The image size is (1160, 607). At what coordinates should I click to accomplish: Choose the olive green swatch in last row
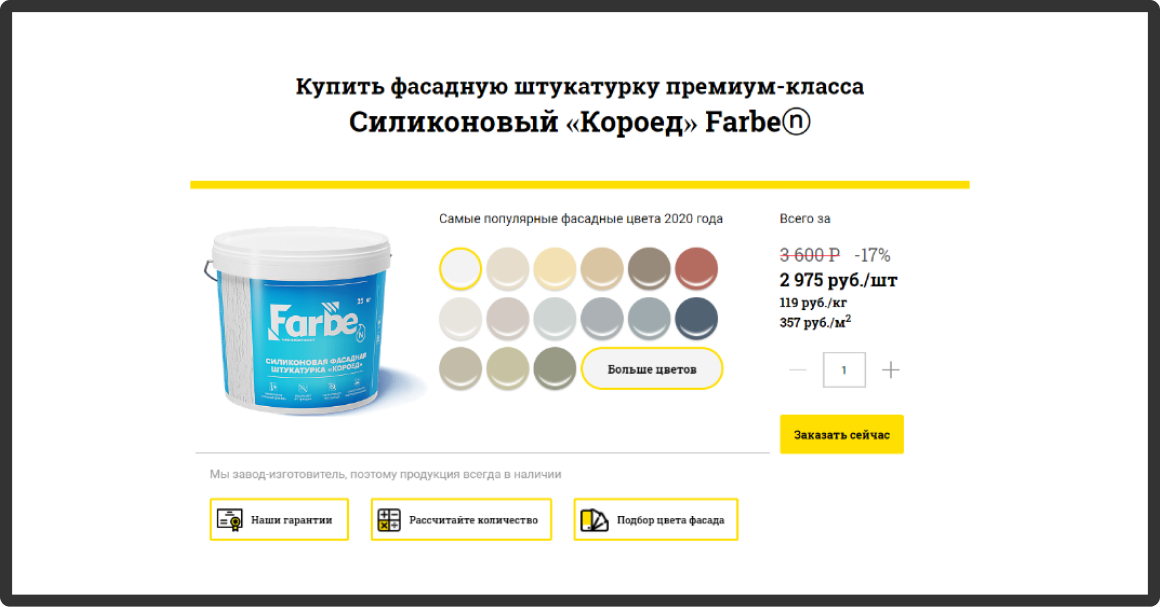[x=555, y=368]
